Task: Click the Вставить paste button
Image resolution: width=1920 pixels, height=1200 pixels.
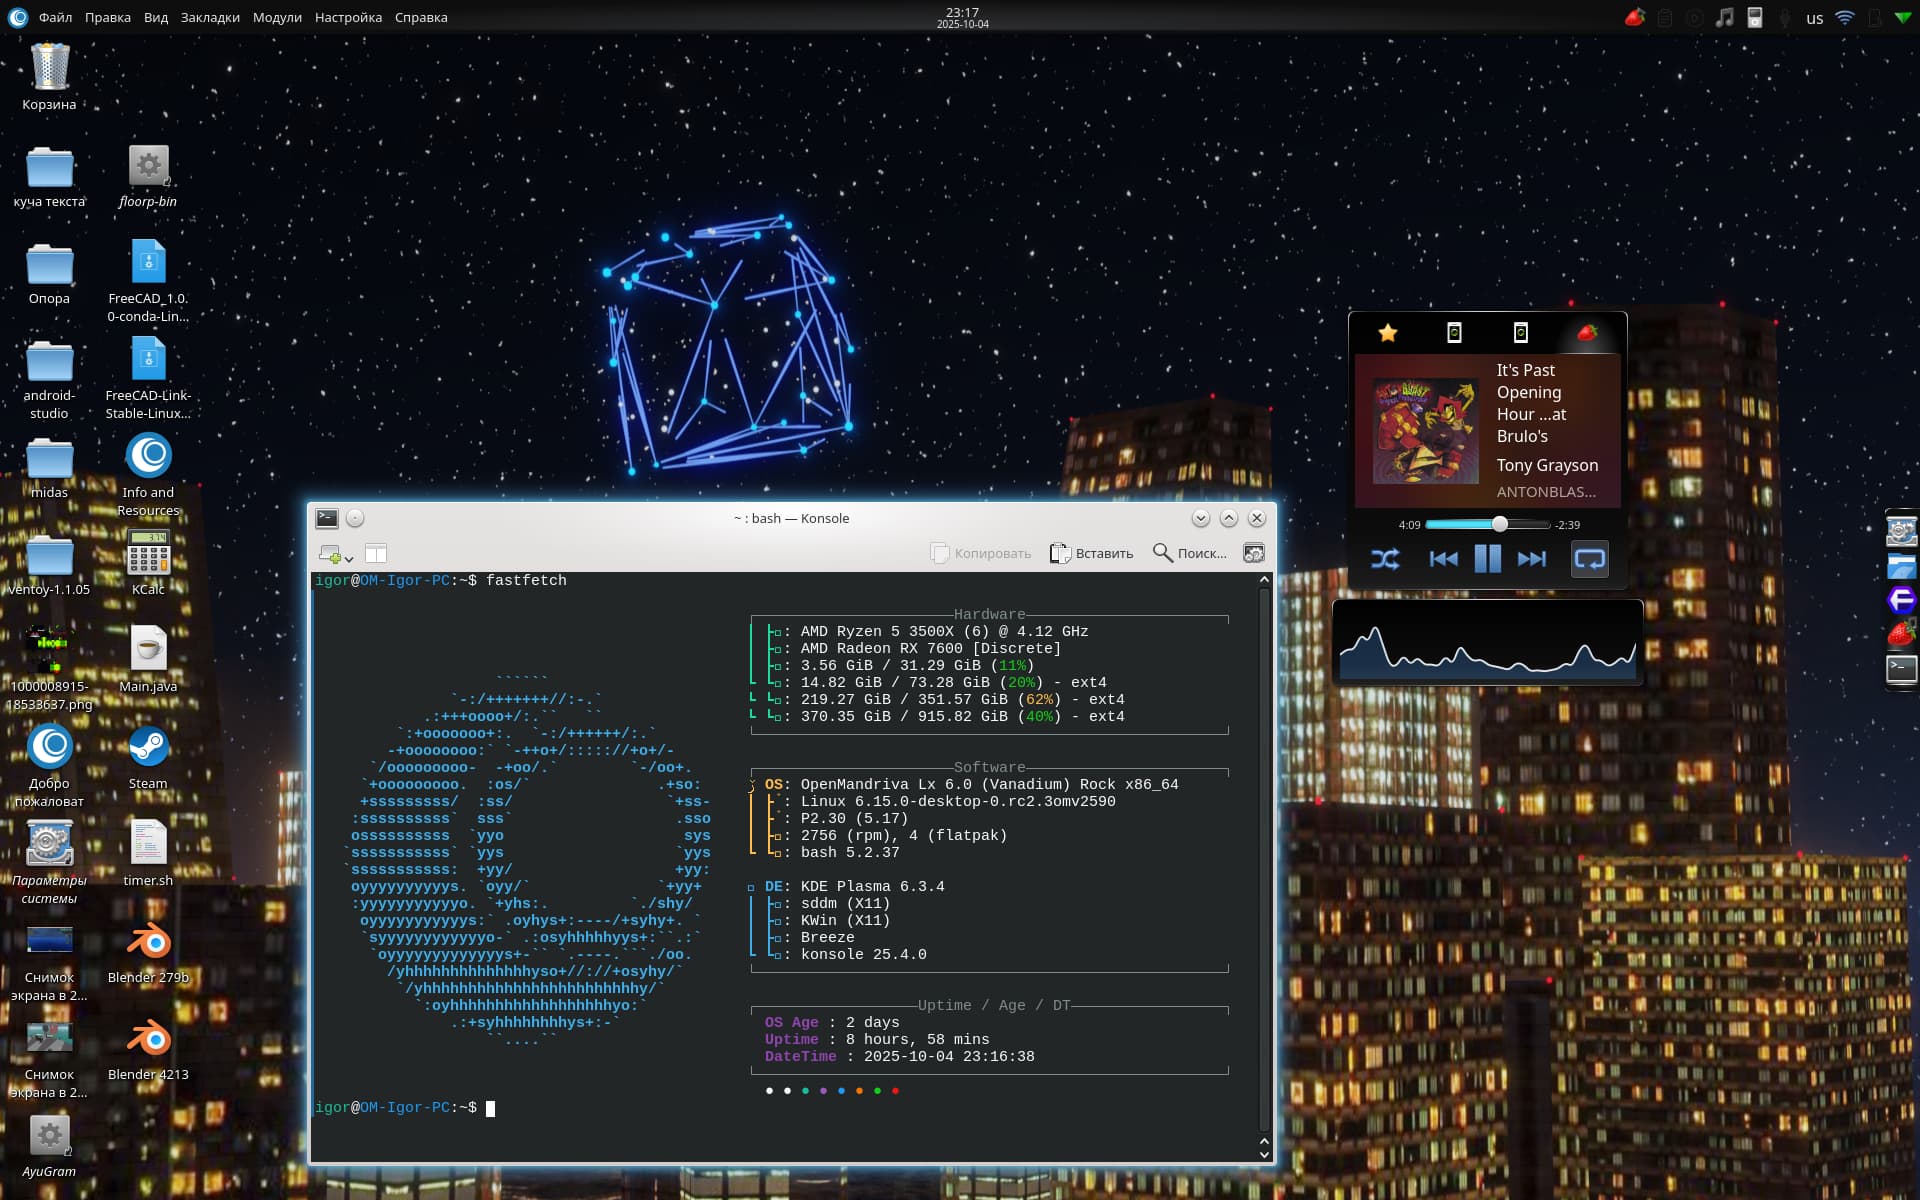Action: (x=1091, y=553)
